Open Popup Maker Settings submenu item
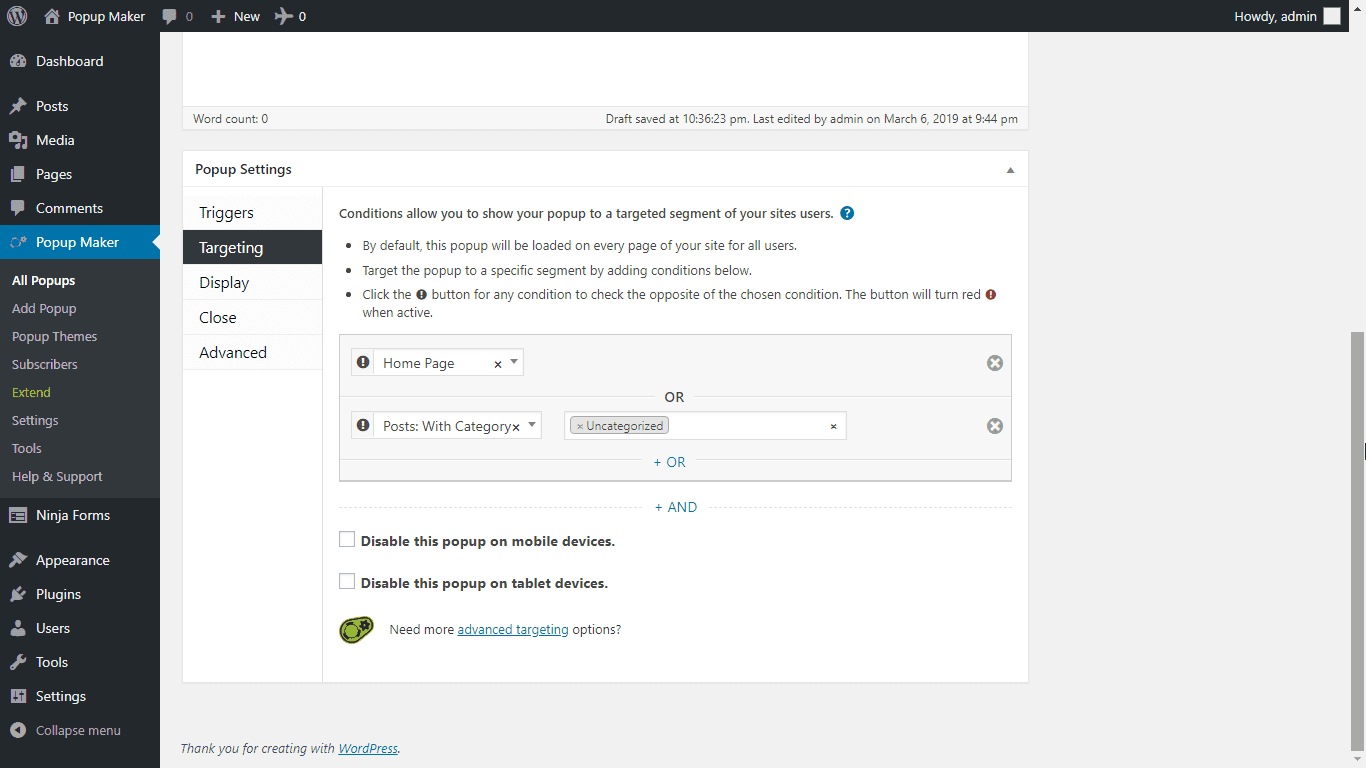This screenshot has height=768, width=1366. (35, 421)
